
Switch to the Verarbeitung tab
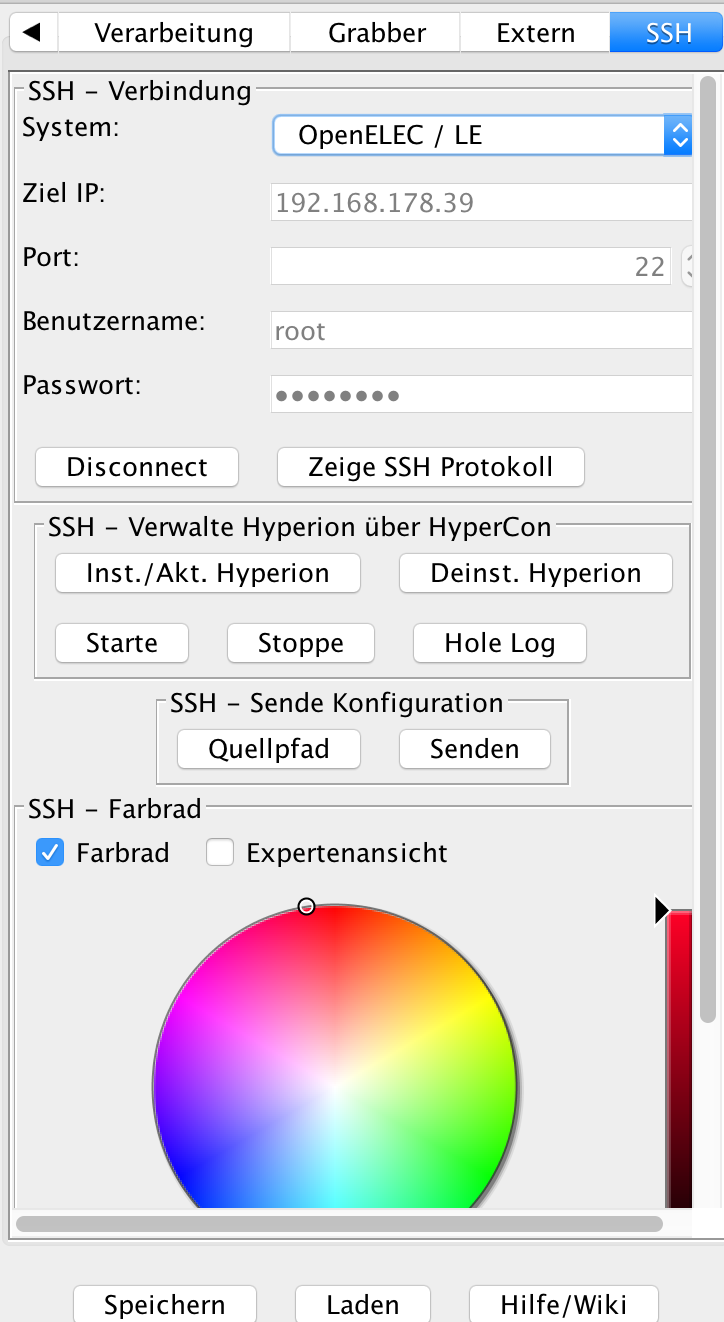[174, 33]
